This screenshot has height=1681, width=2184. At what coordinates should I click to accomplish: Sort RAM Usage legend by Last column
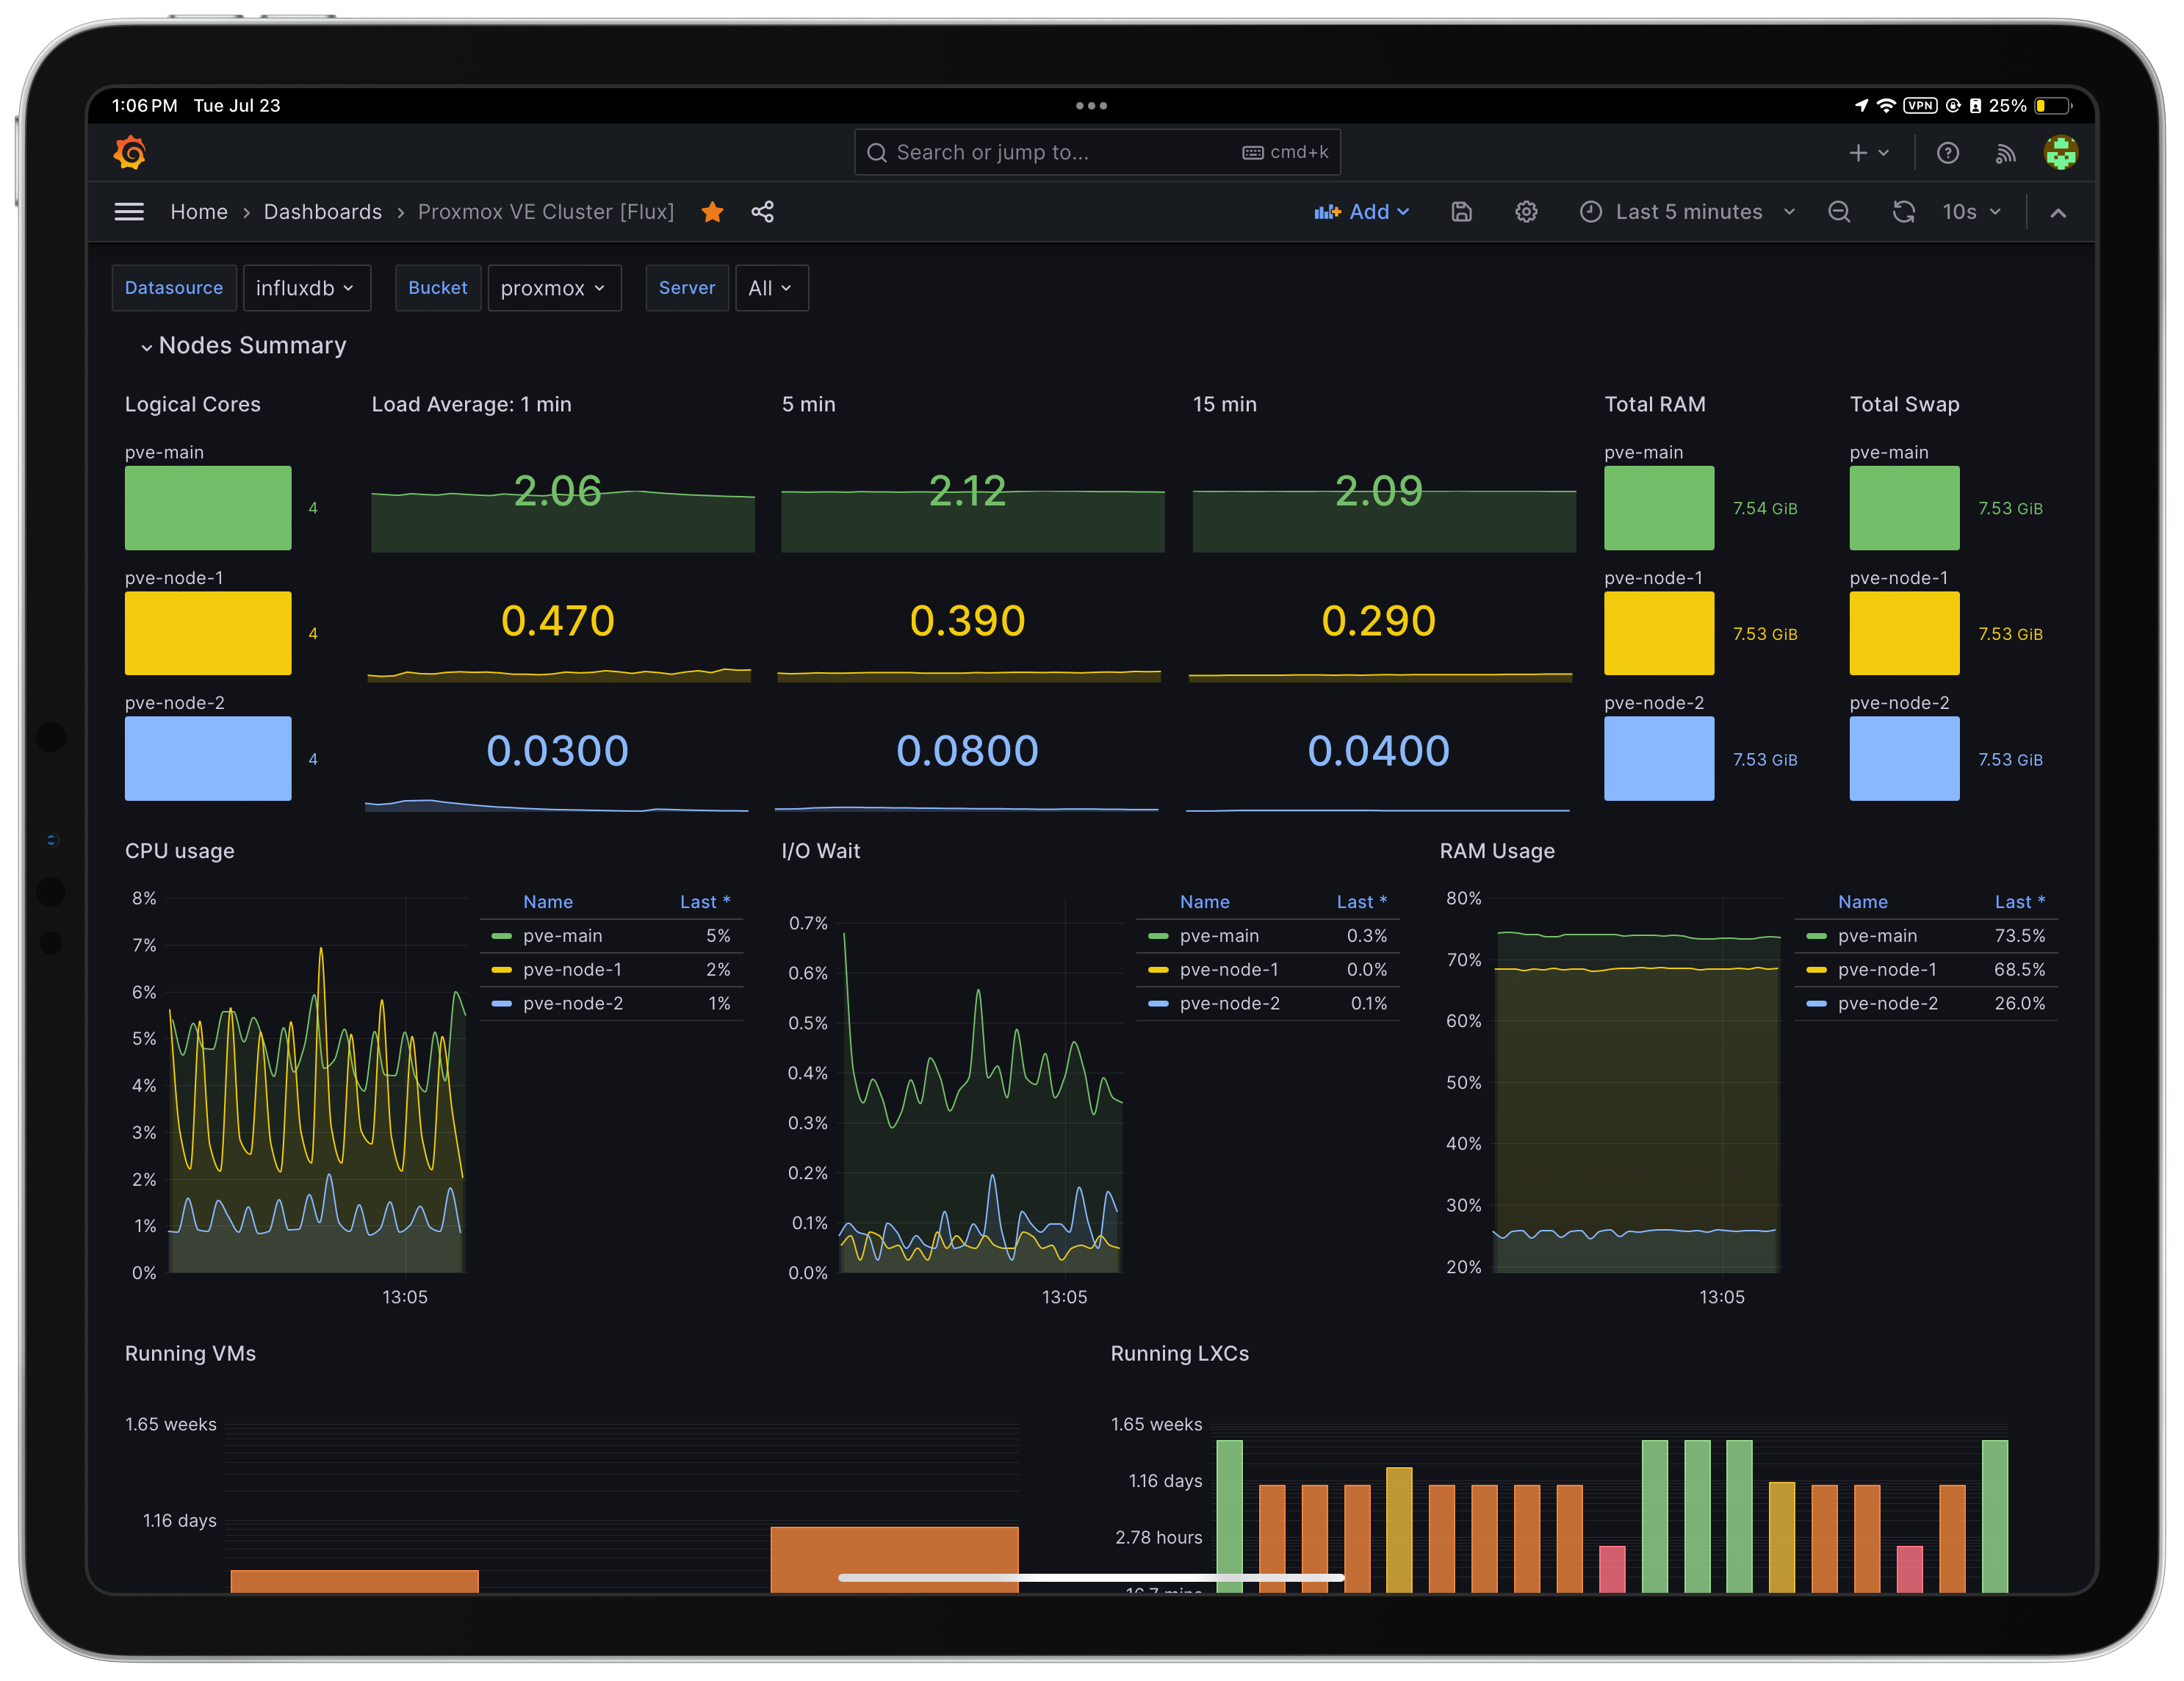(x=2020, y=902)
